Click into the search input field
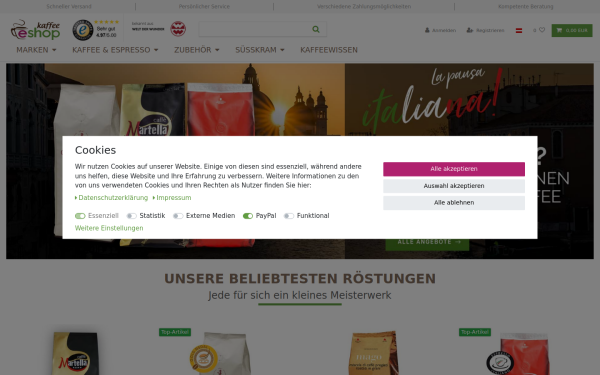This screenshot has width=600, height=375. [256, 29]
